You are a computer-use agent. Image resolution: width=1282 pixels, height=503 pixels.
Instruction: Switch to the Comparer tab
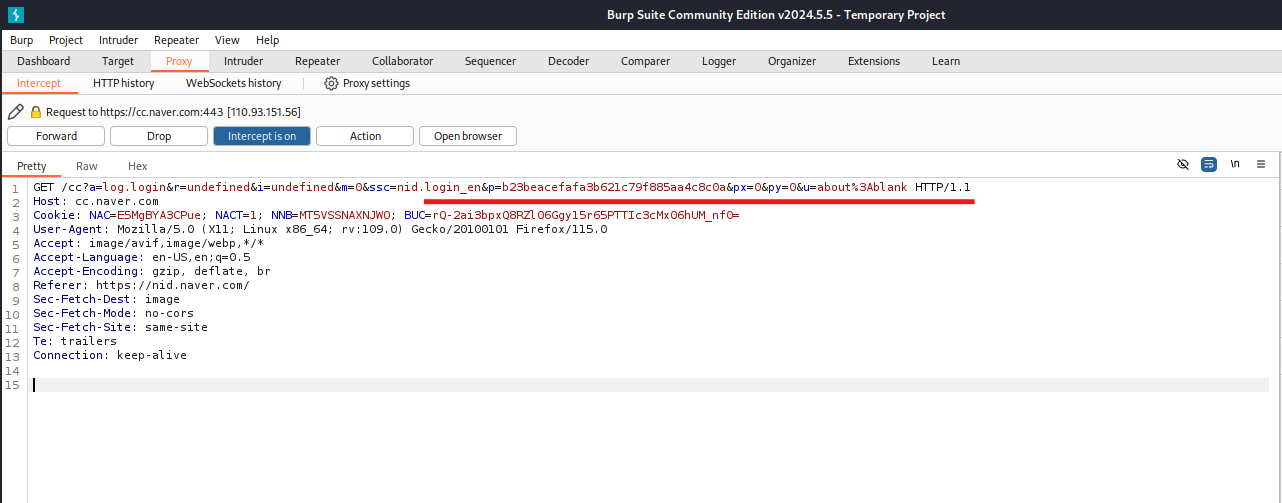(645, 61)
